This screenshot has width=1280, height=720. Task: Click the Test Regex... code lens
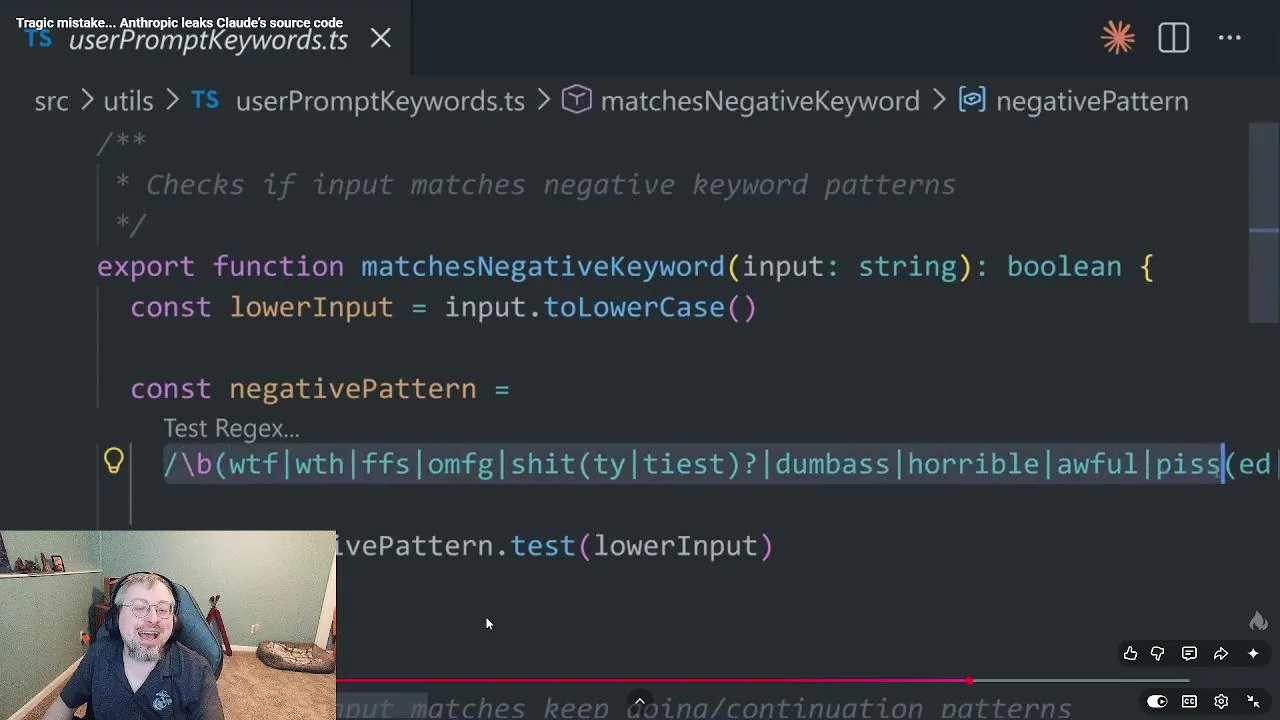point(231,428)
